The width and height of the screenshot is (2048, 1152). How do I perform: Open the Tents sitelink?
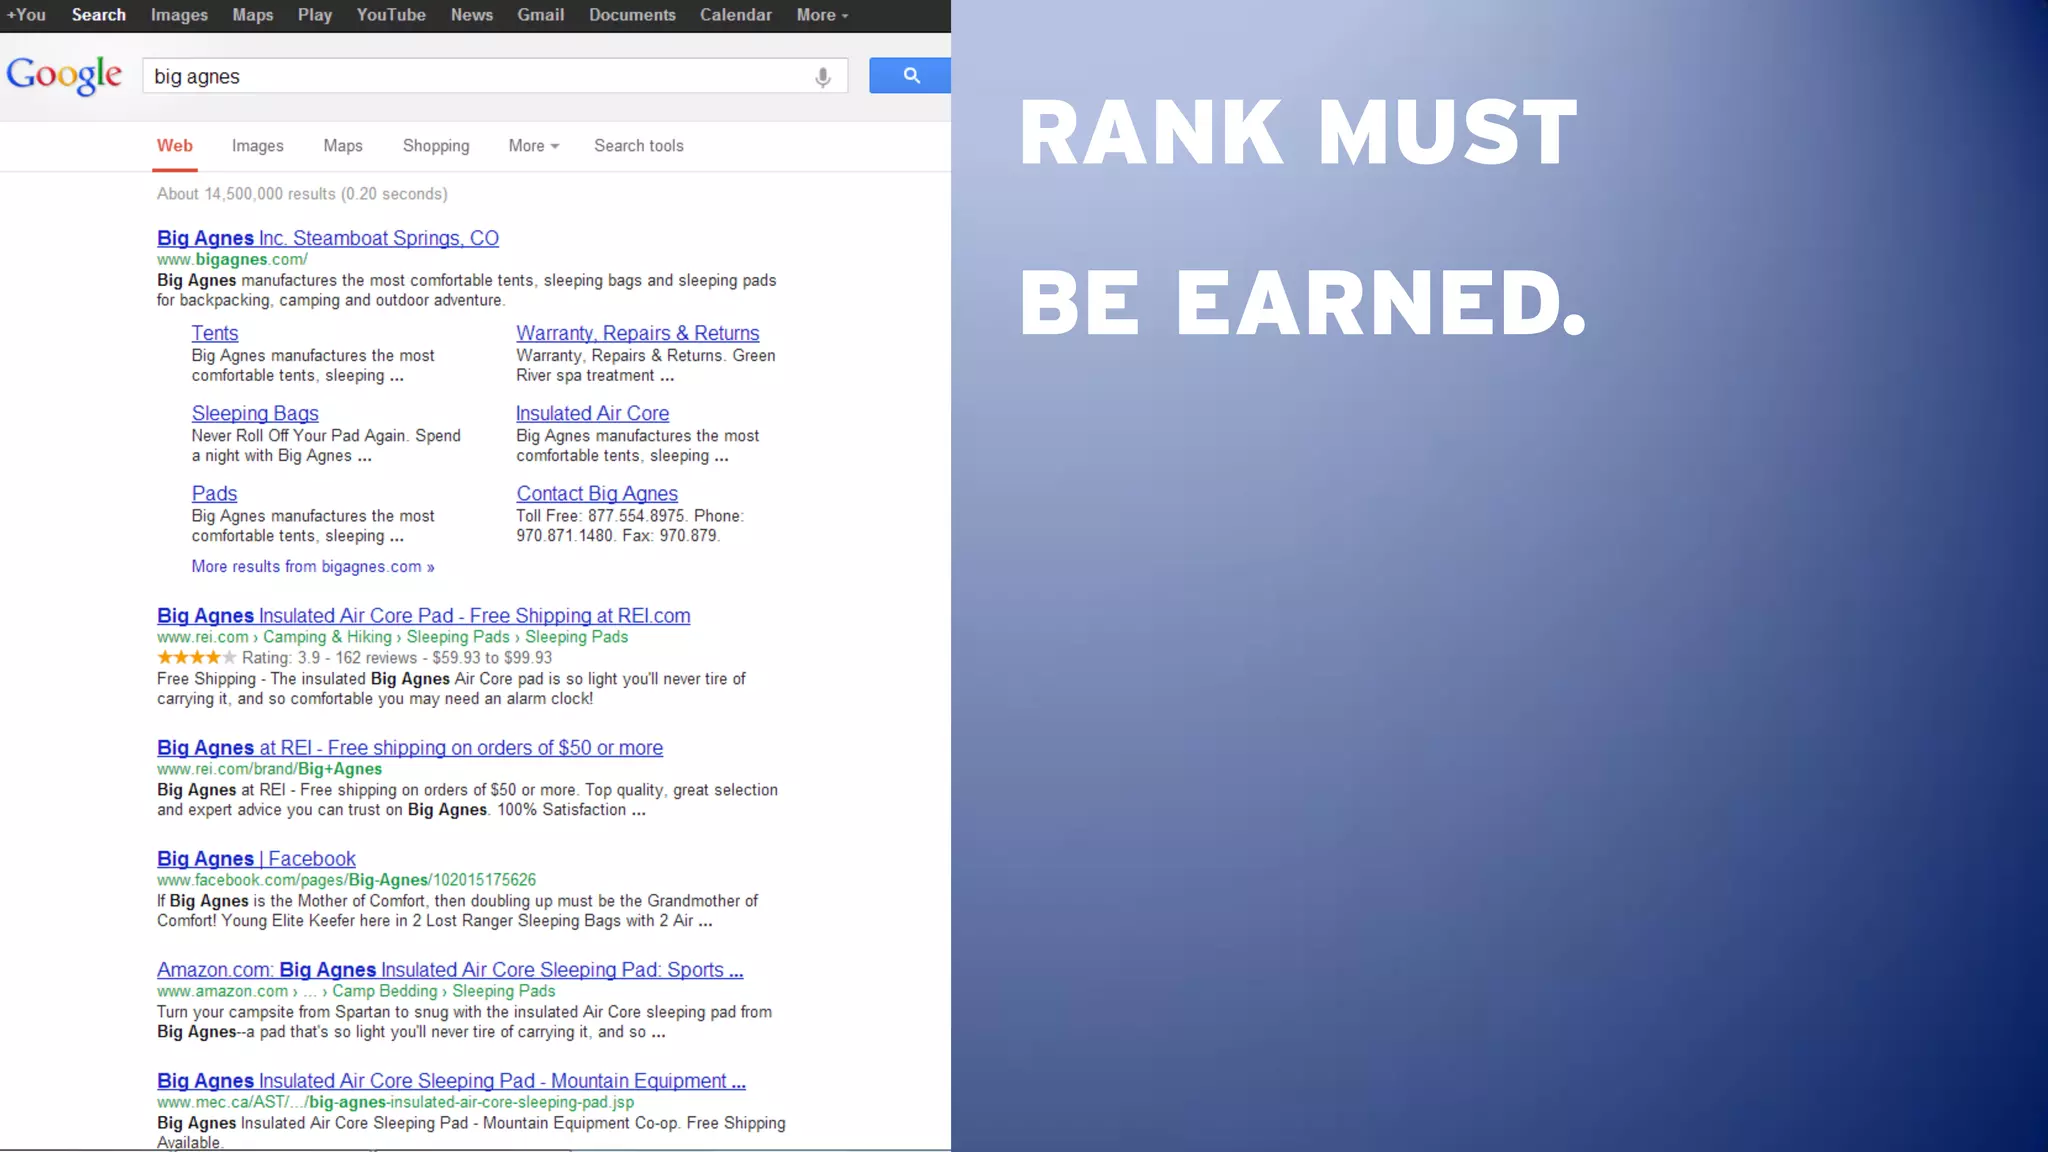pos(215,333)
